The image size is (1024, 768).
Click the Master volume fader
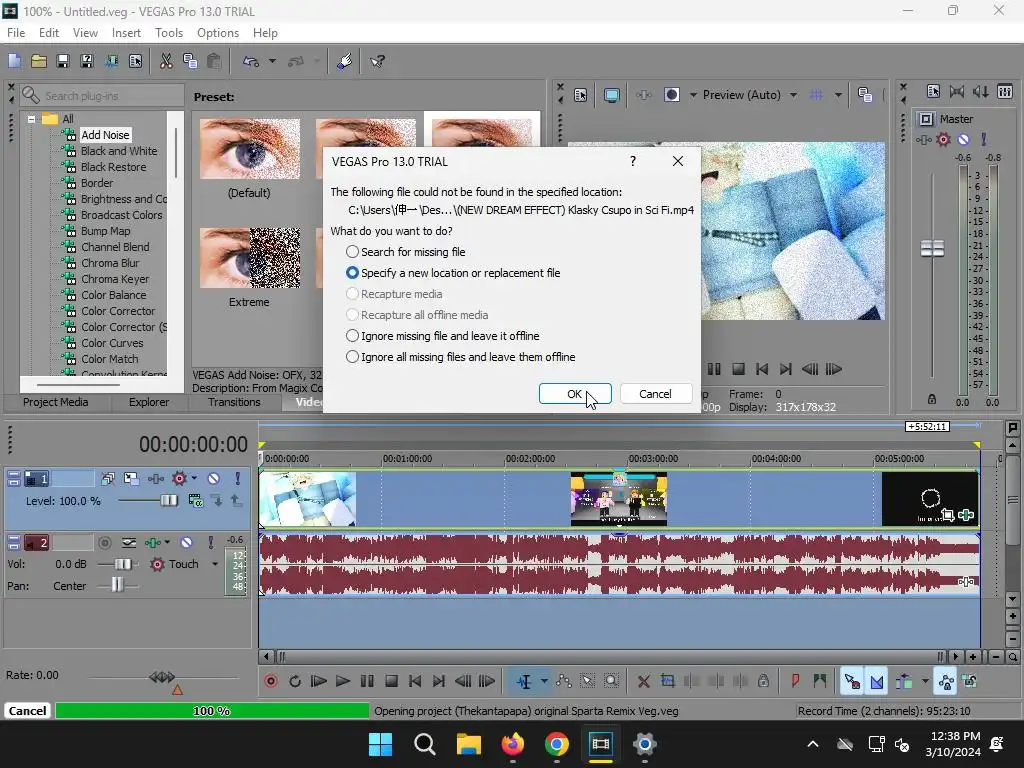point(932,249)
